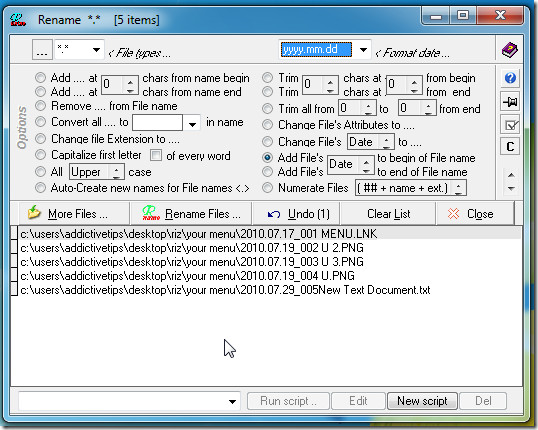This screenshot has width=538, height=430.
Task: Select the Numerate Files radio button
Action: tap(267, 187)
